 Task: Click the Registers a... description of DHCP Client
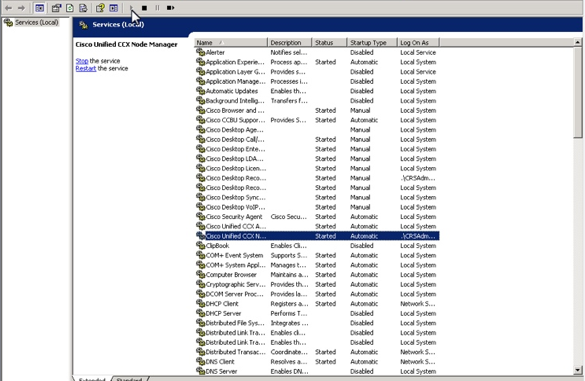point(290,304)
